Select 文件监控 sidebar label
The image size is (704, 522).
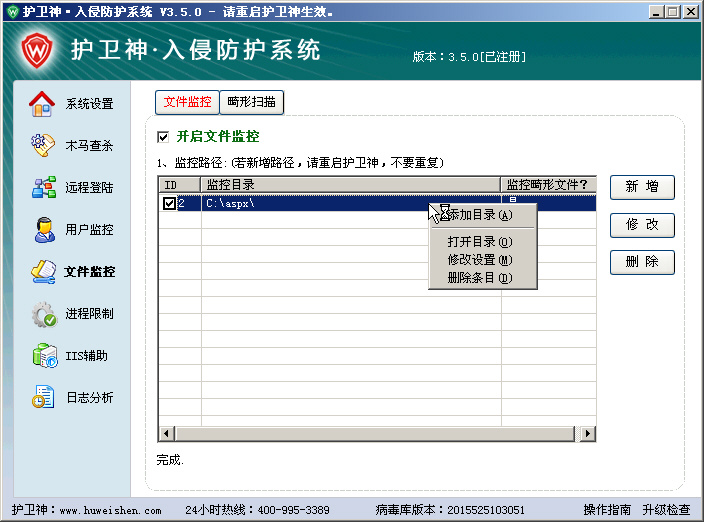tap(89, 272)
